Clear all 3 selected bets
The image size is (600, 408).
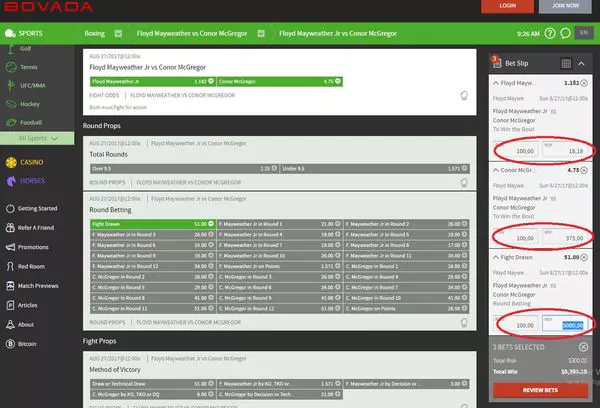(x=583, y=347)
